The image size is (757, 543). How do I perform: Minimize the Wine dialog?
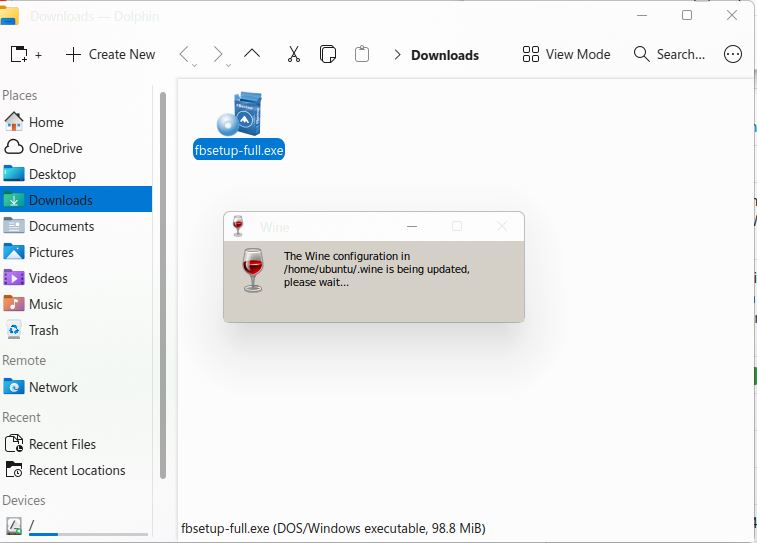click(x=412, y=226)
